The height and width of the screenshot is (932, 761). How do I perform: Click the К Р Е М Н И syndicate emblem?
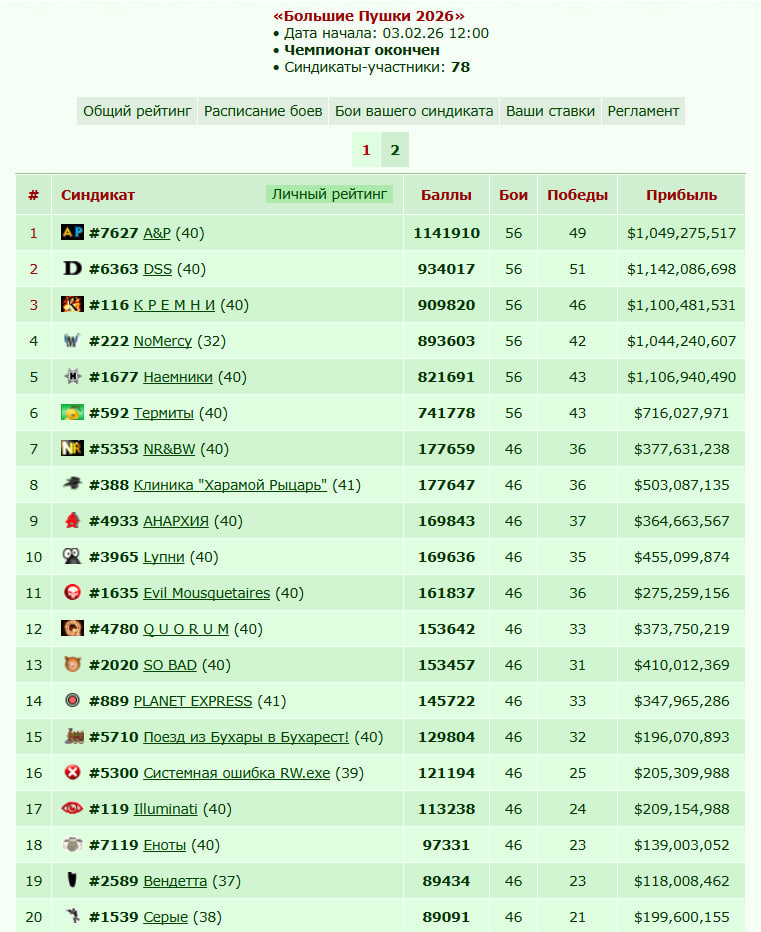pyautogui.click(x=72, y=304)
